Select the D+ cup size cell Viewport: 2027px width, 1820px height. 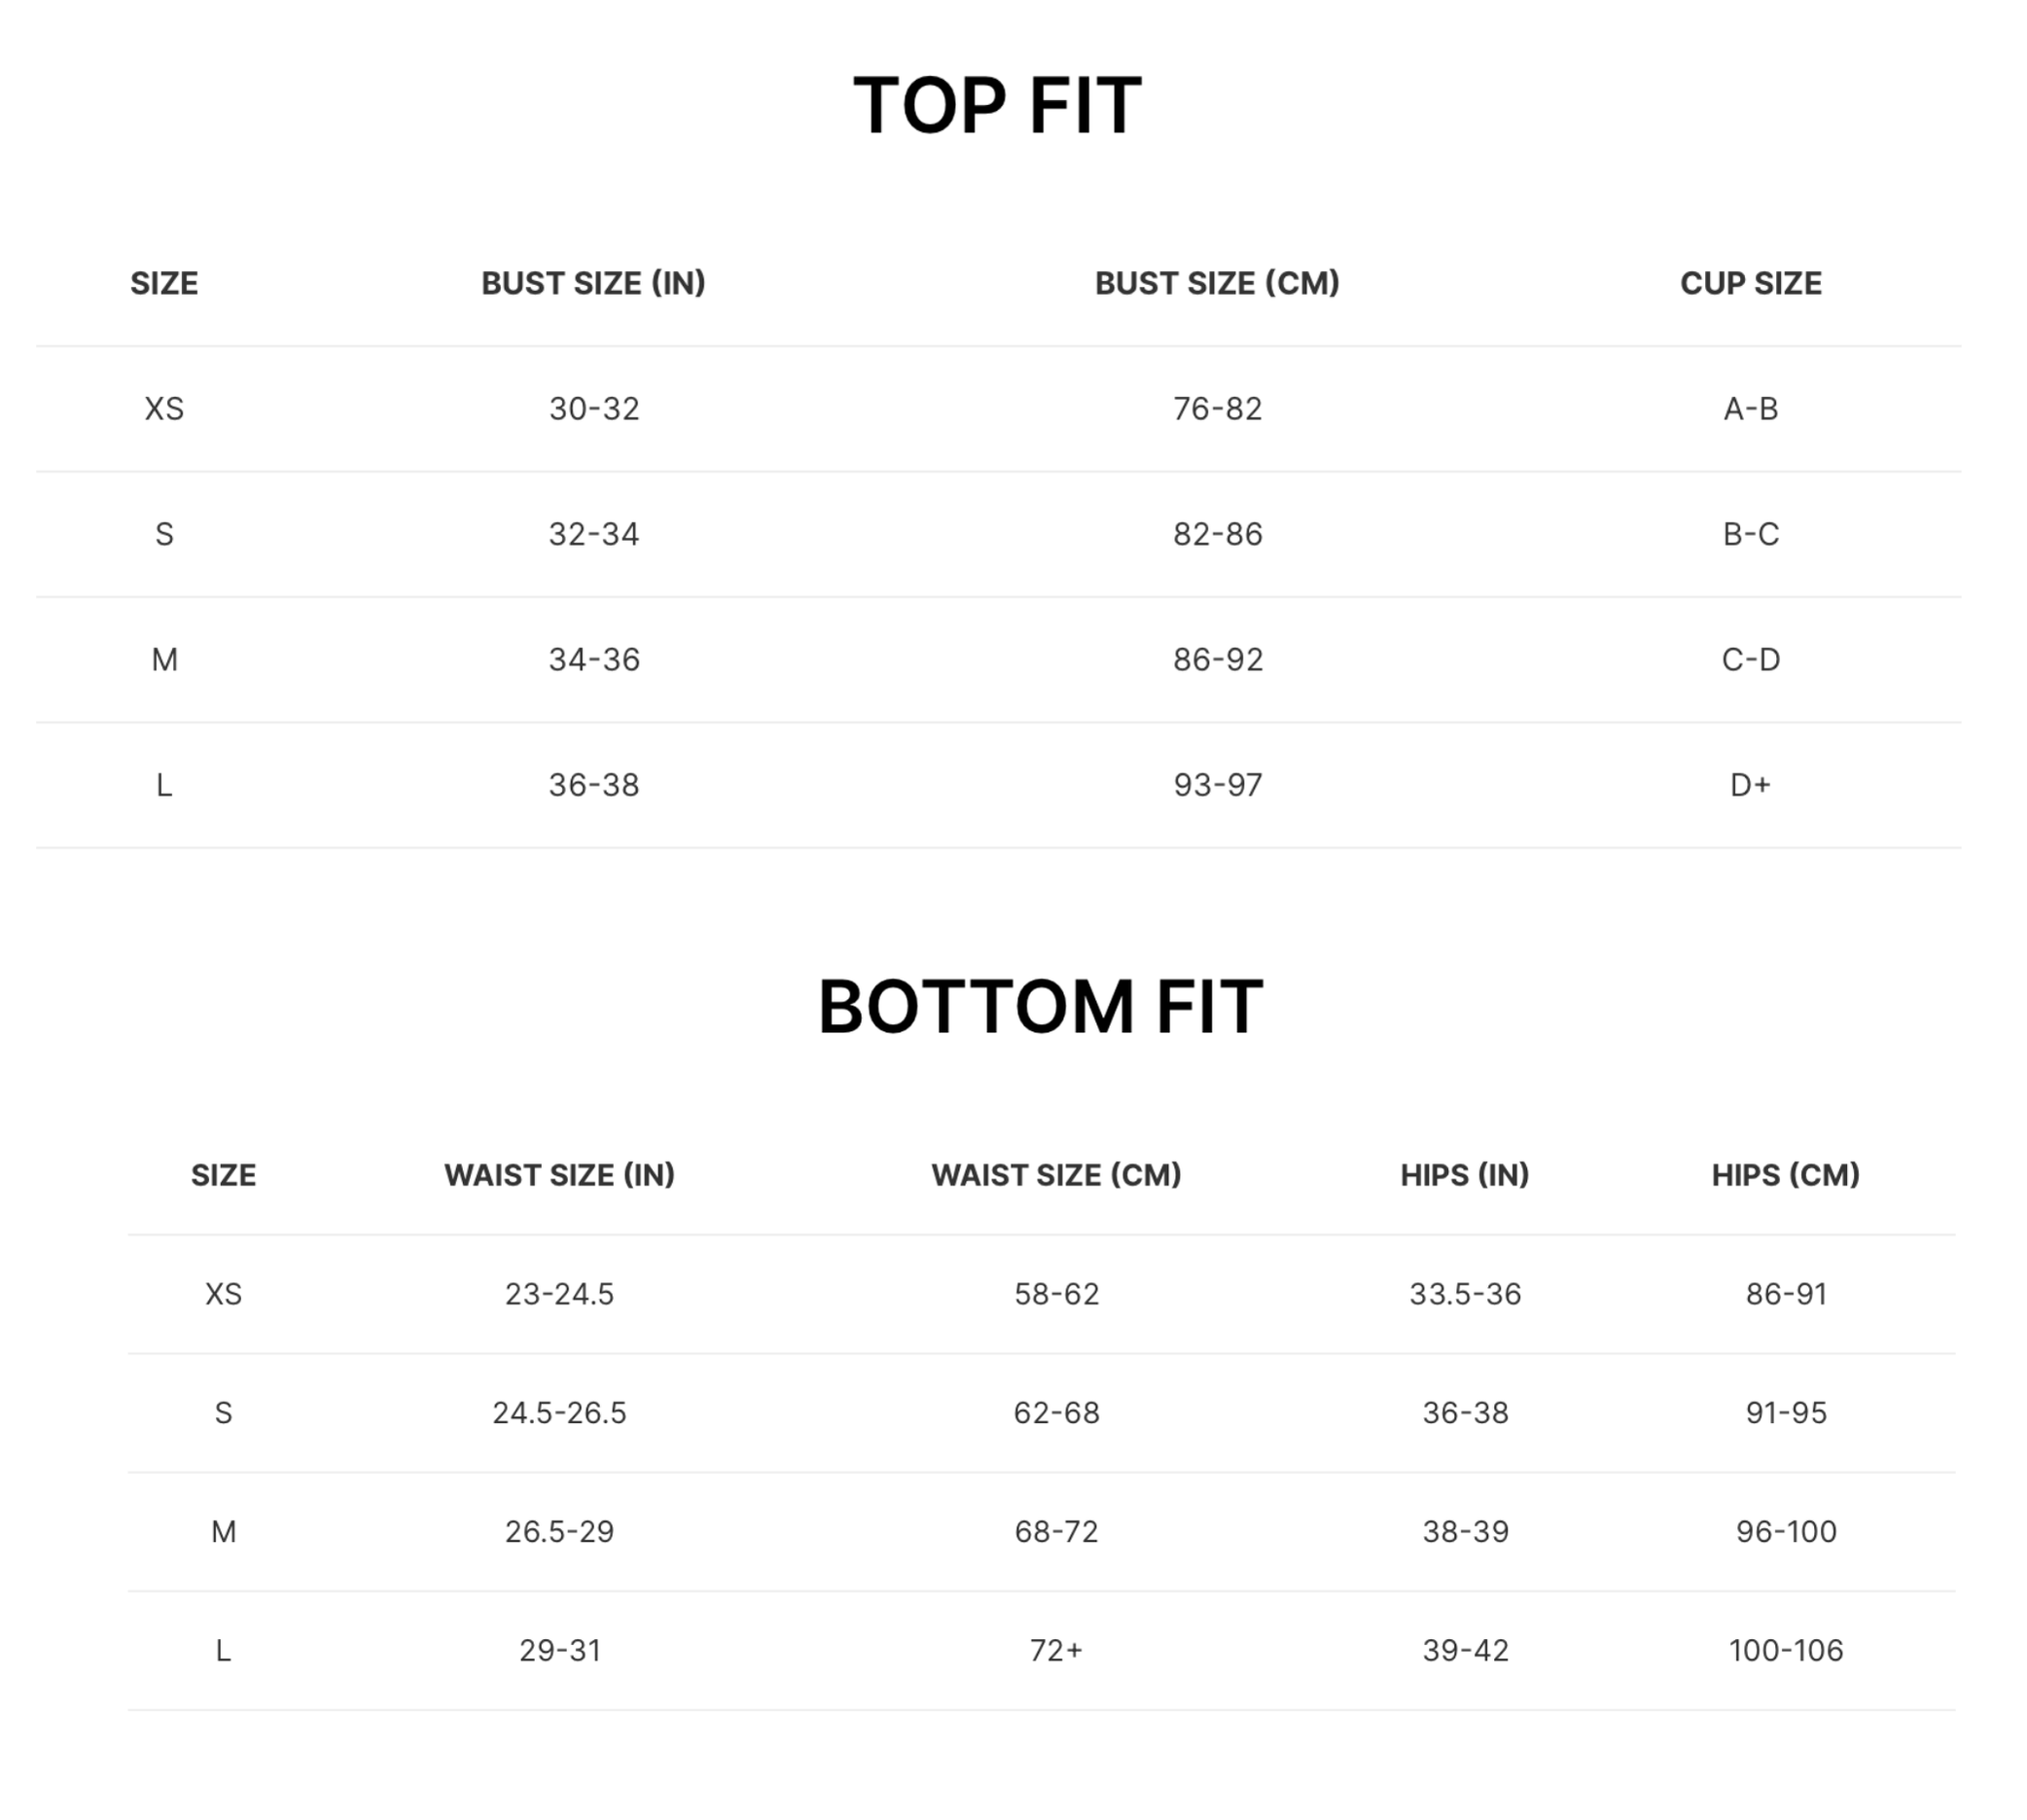1750,785
